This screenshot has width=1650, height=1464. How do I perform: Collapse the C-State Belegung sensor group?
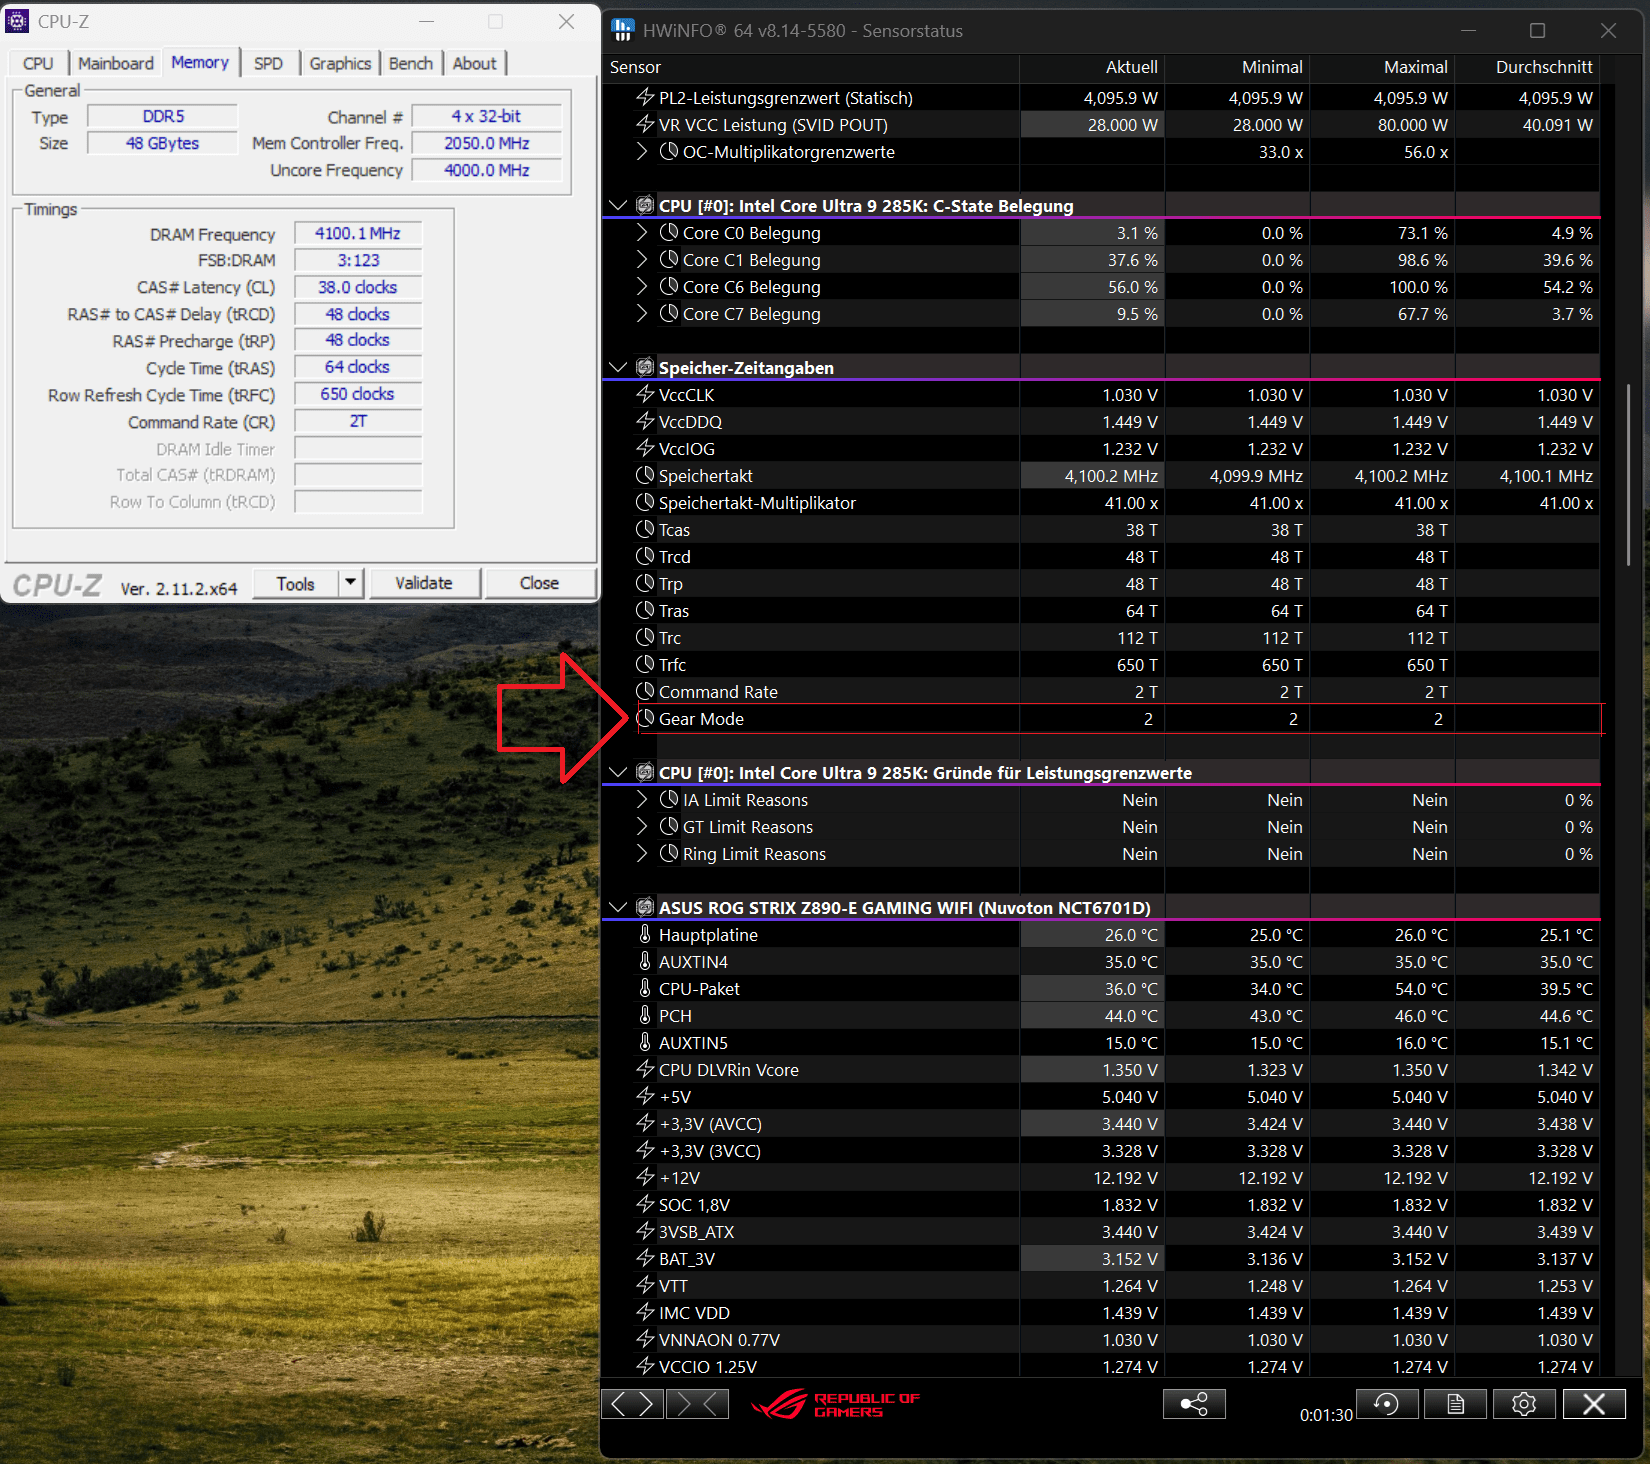(x=618, y=205)
